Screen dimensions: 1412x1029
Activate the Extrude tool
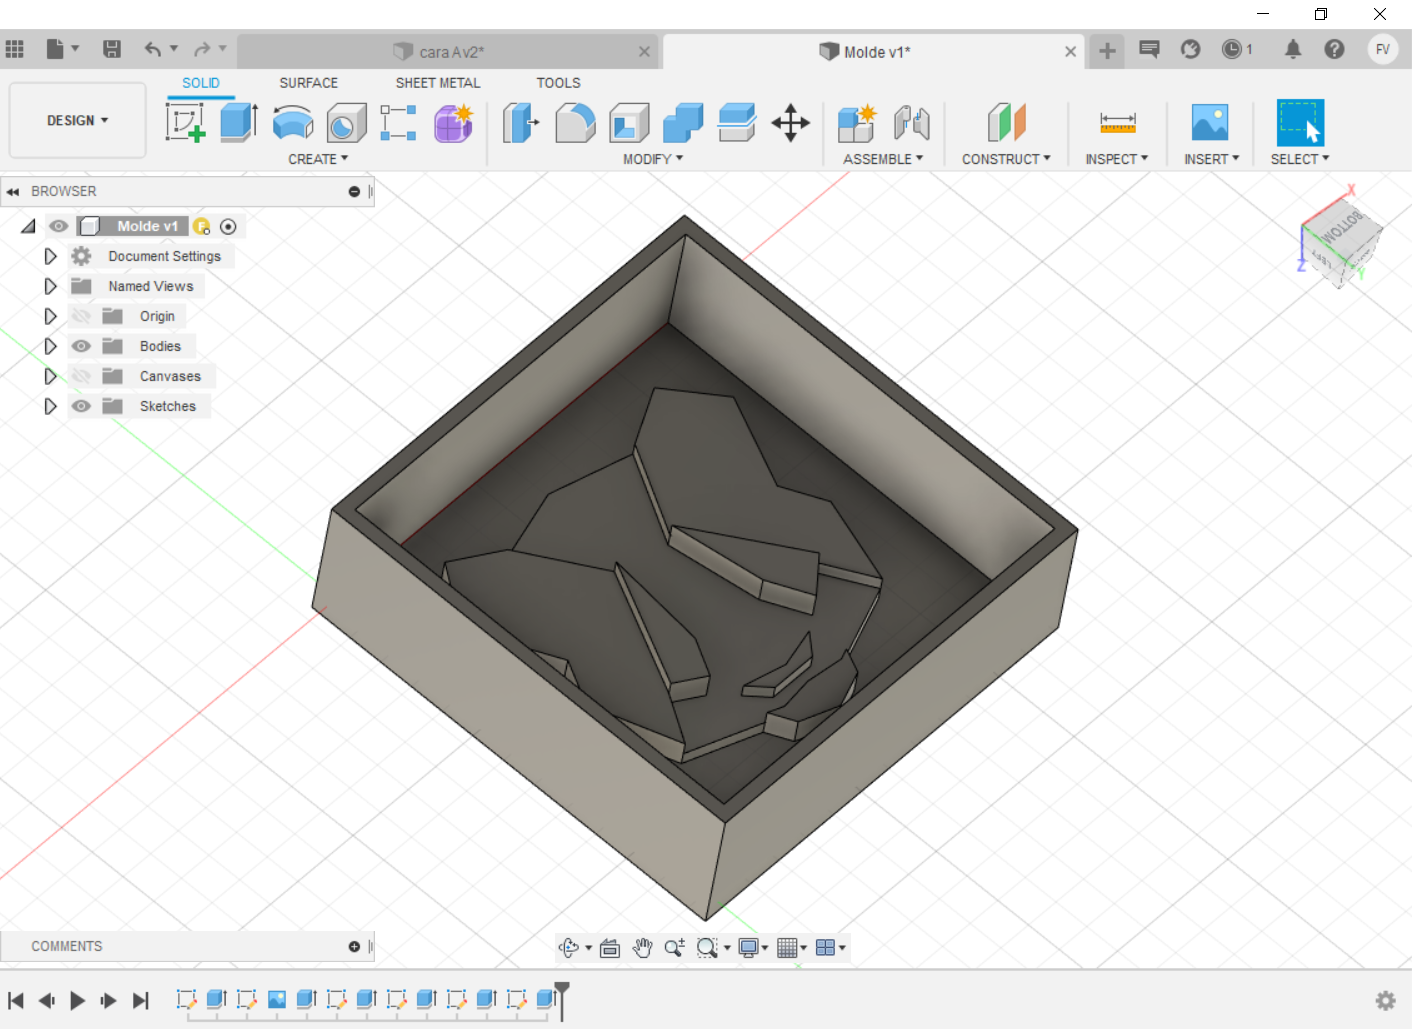click(x=238, y=122)
